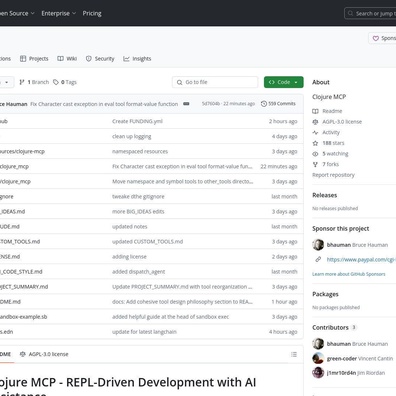This screenshot has width=396, height=396.
Task: Expand the commit message ellipsis icon
Action: coord(186,104)
